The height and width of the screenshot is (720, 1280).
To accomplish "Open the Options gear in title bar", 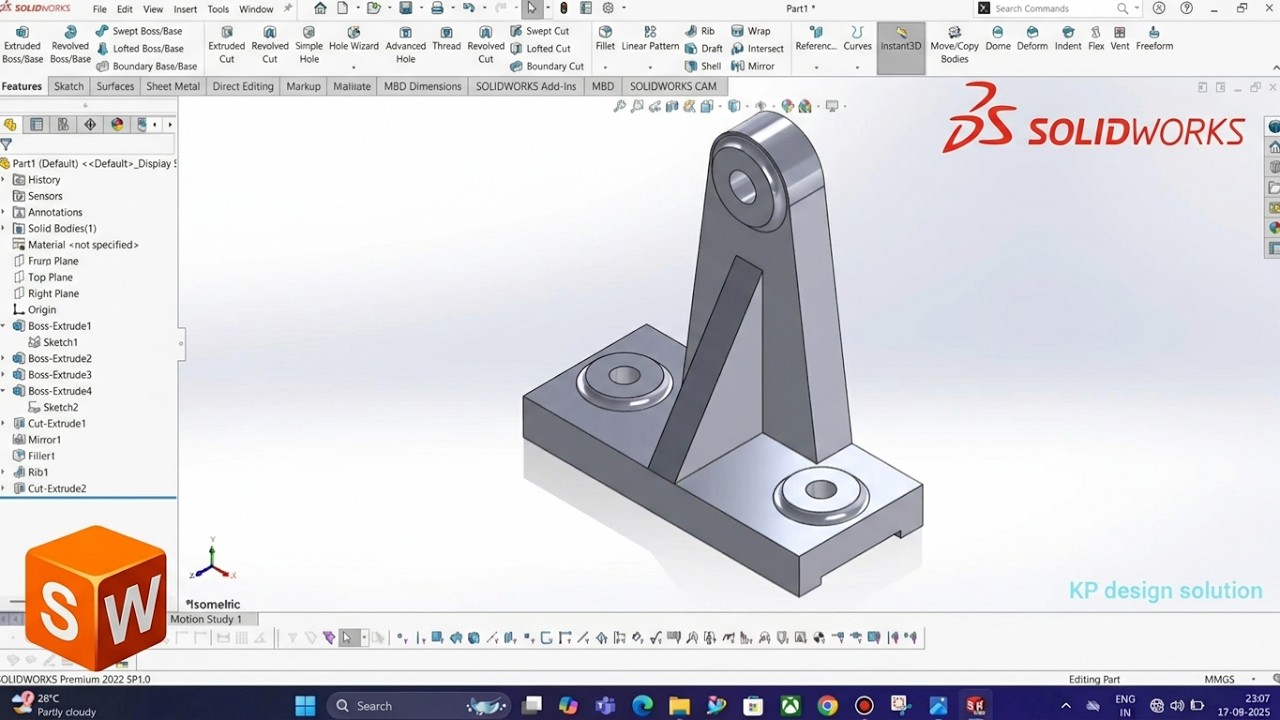I will (608, 8).
